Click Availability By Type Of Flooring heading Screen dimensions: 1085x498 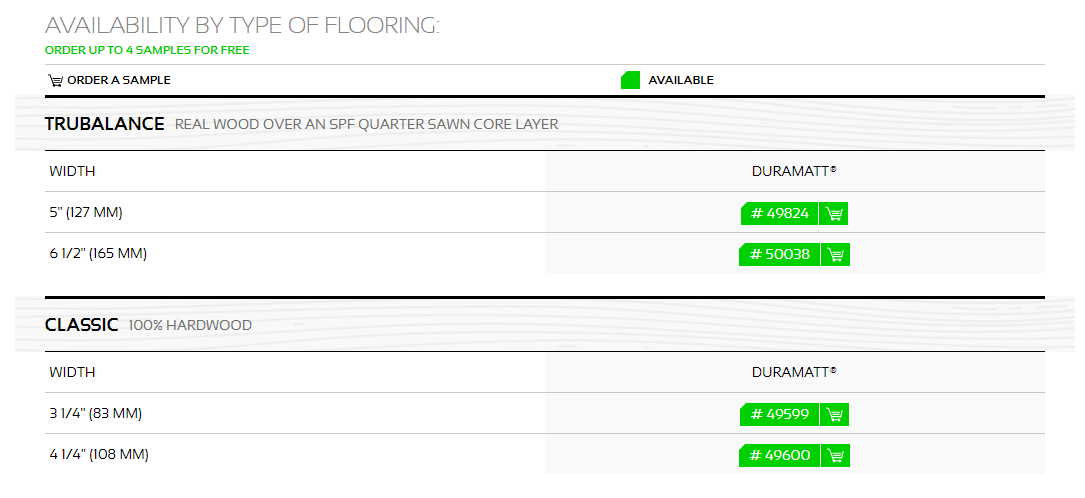[x=242, y=26]
